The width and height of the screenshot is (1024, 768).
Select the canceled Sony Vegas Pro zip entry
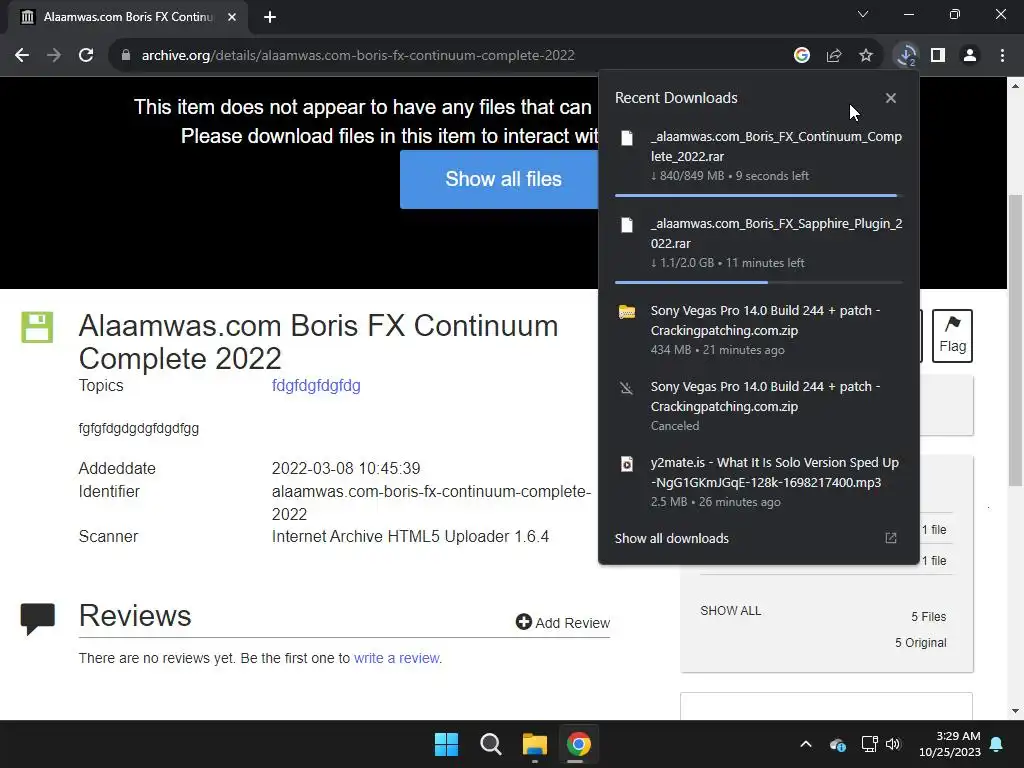765,396
